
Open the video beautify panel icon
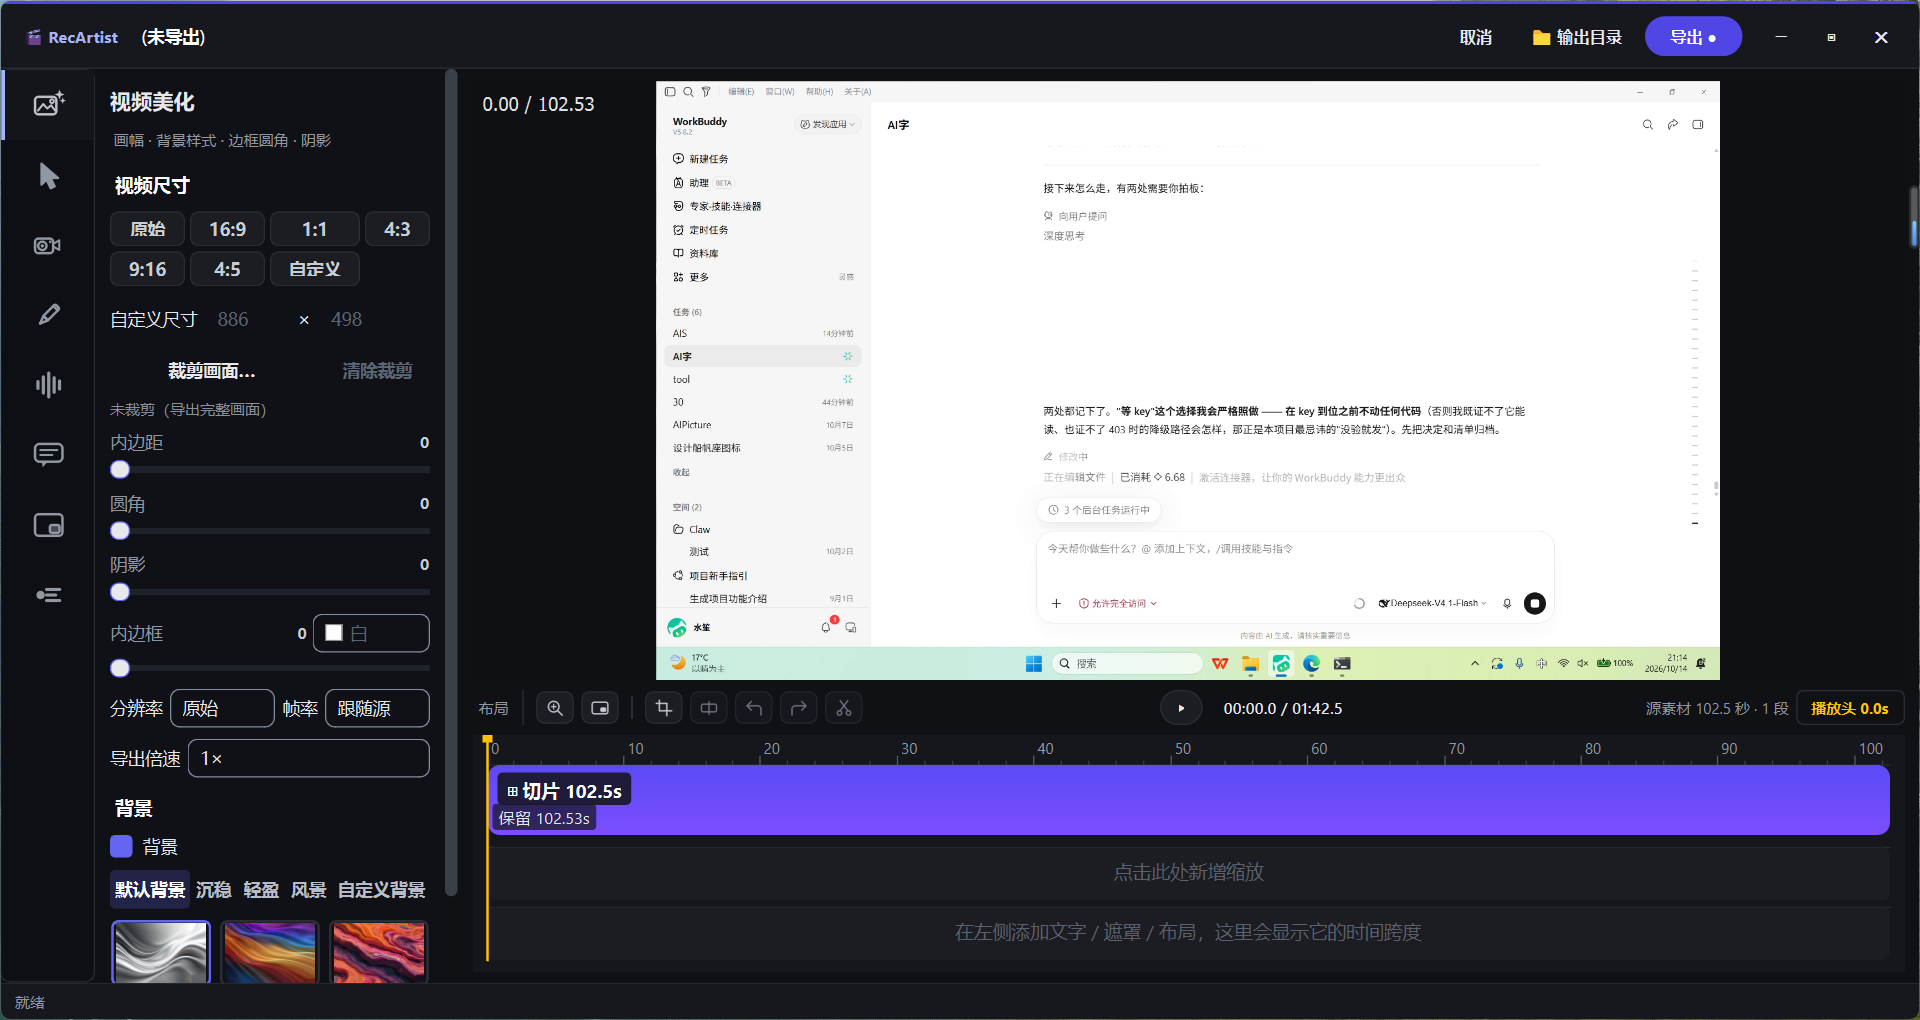49,104
